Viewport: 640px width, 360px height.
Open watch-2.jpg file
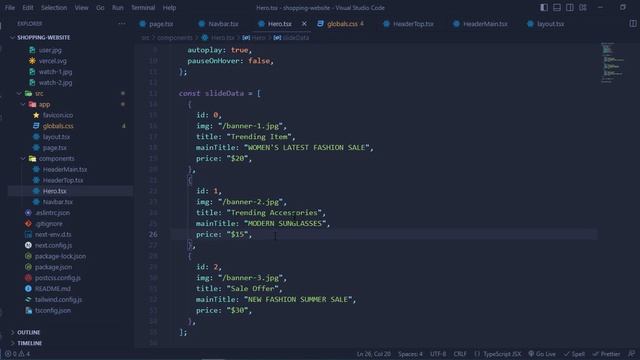[56, 82]
